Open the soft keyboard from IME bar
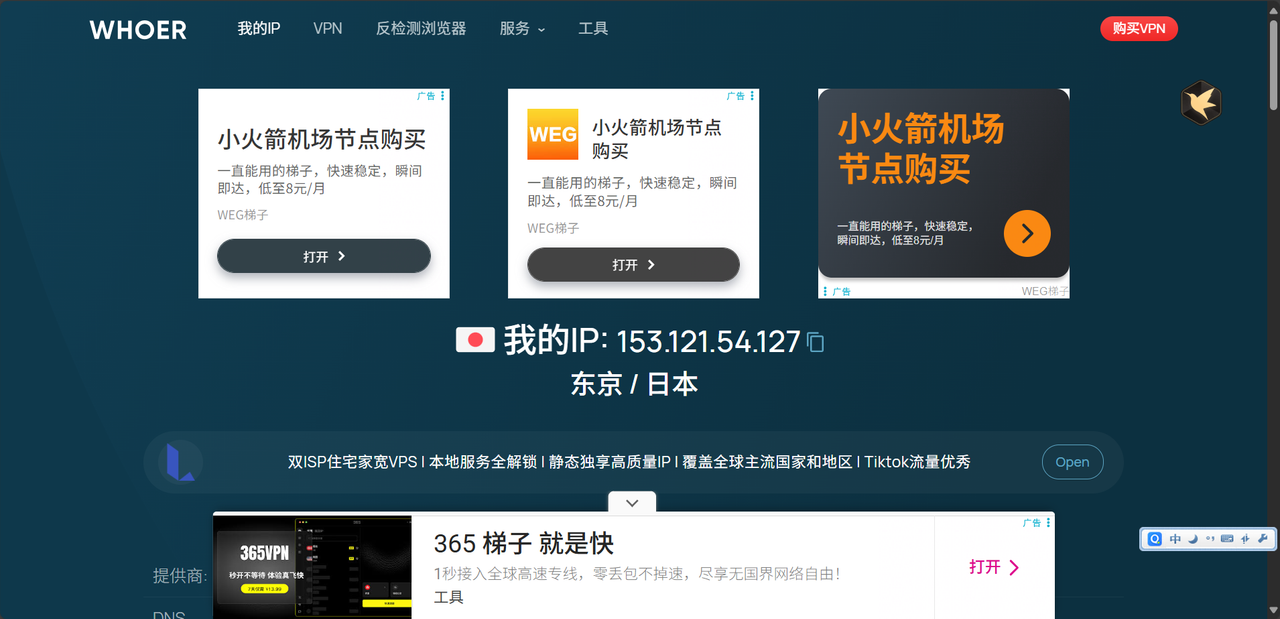 [1227, 539]
